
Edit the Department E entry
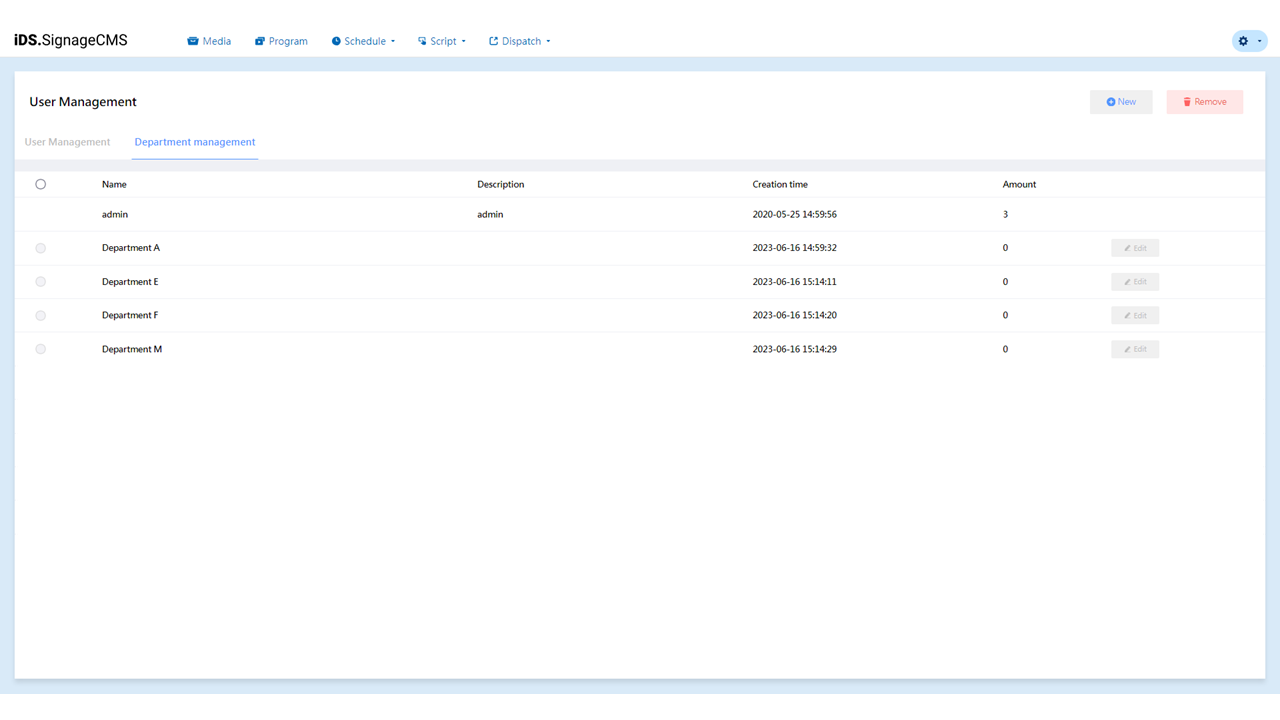click(x=1135, y=281)
